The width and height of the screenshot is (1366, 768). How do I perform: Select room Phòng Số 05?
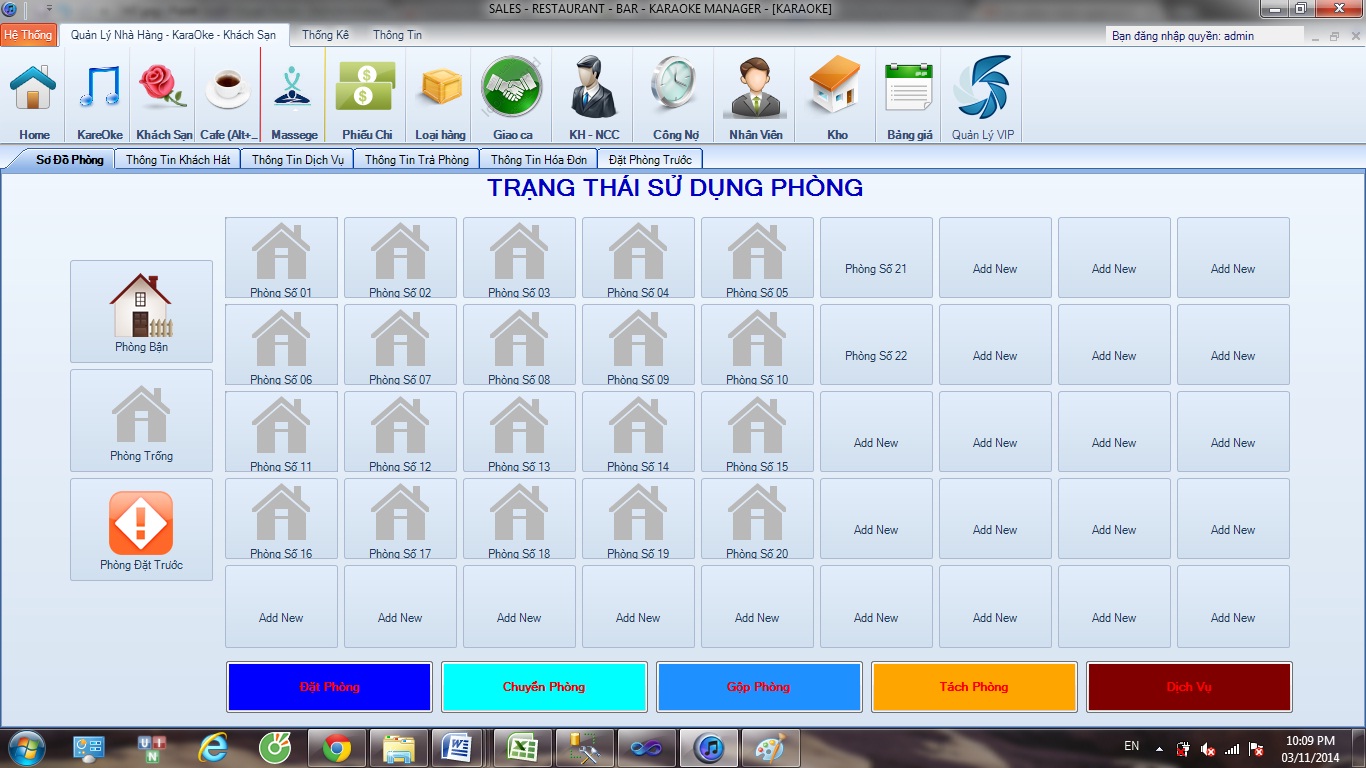coord(757,258)
